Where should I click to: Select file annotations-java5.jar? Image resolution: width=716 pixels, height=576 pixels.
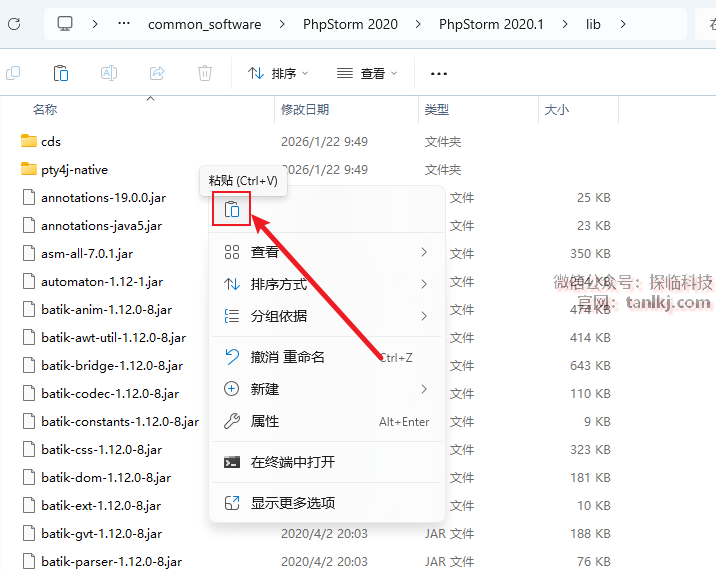coord(101,226)
